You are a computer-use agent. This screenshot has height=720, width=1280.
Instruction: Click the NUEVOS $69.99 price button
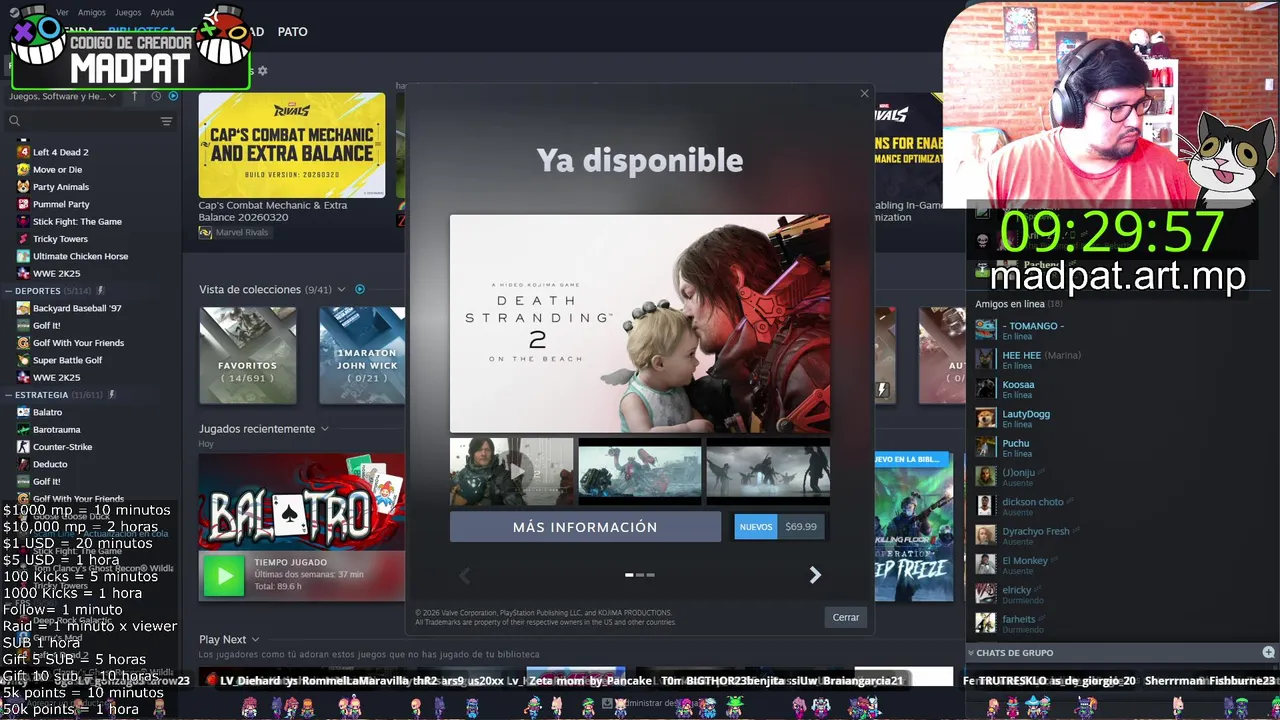779,527
